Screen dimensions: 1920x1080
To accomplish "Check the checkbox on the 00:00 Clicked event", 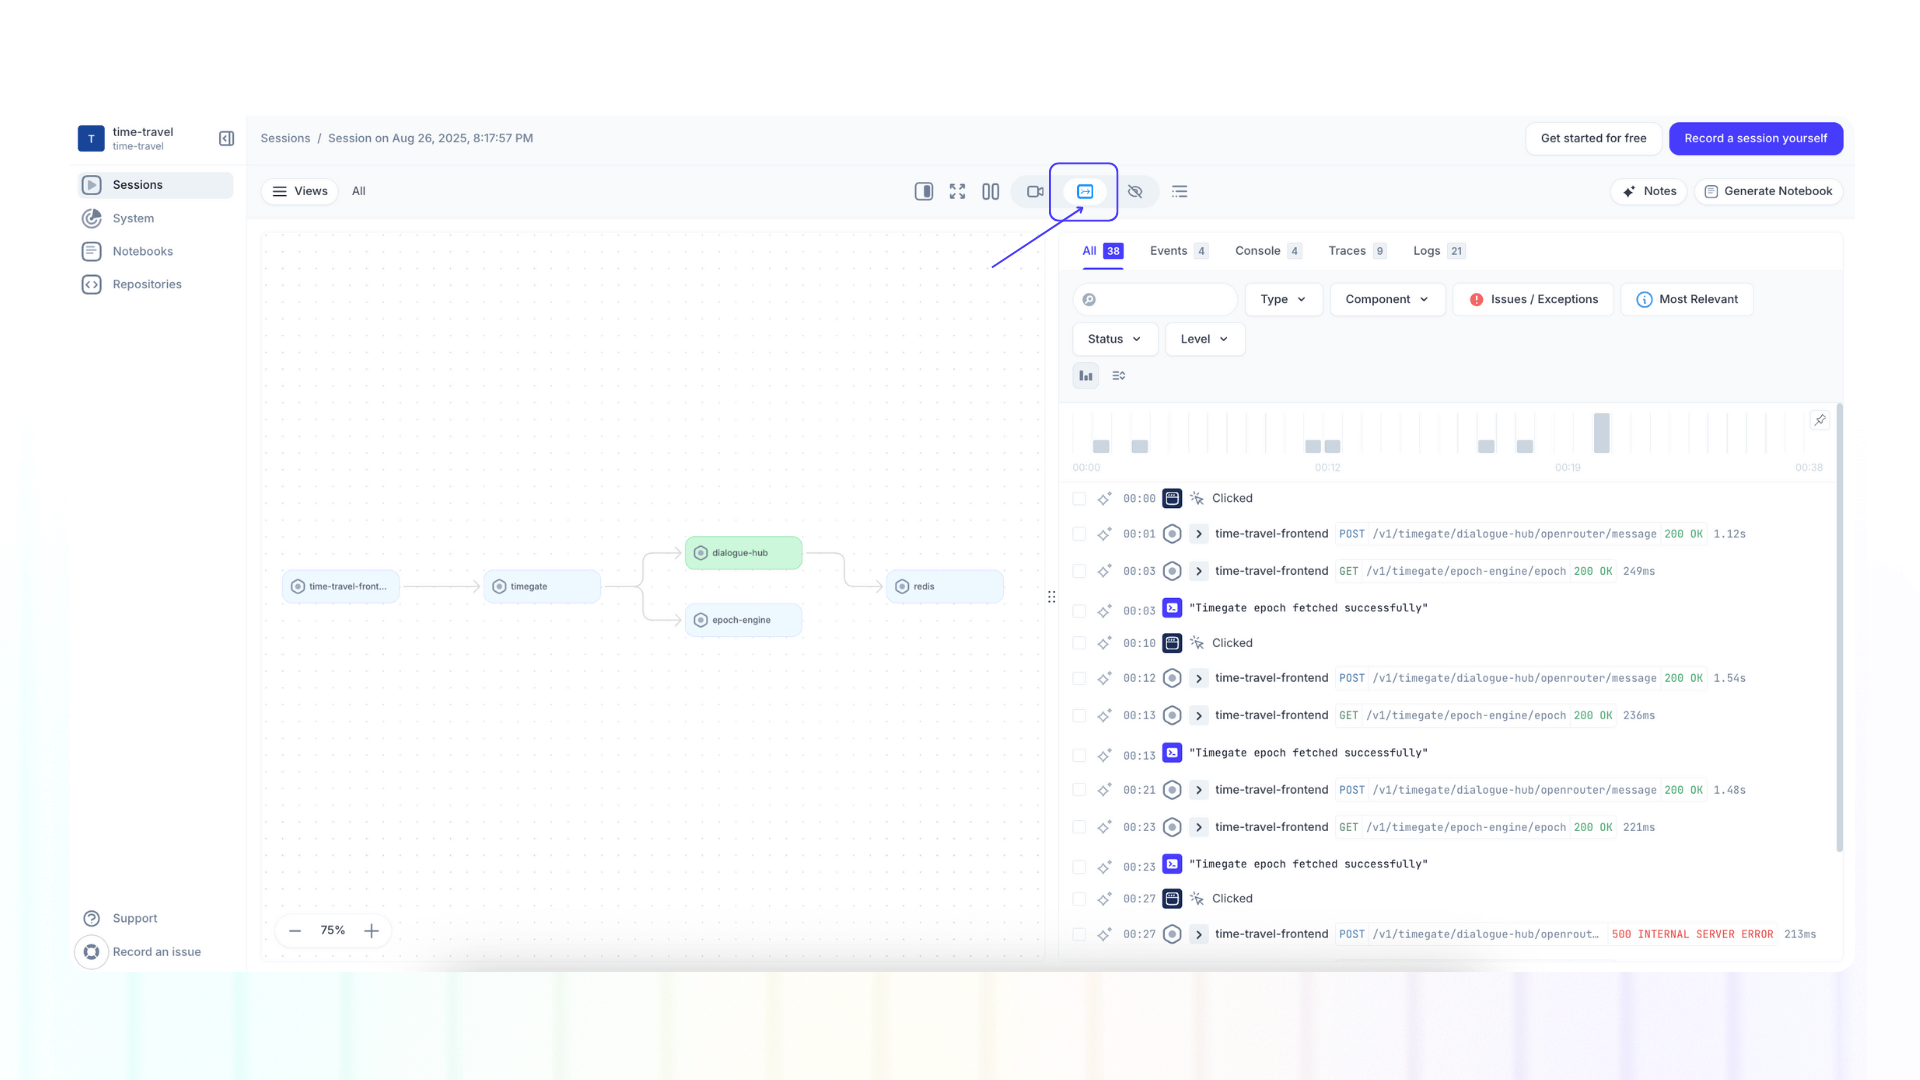I will (x=1079, y=498).
